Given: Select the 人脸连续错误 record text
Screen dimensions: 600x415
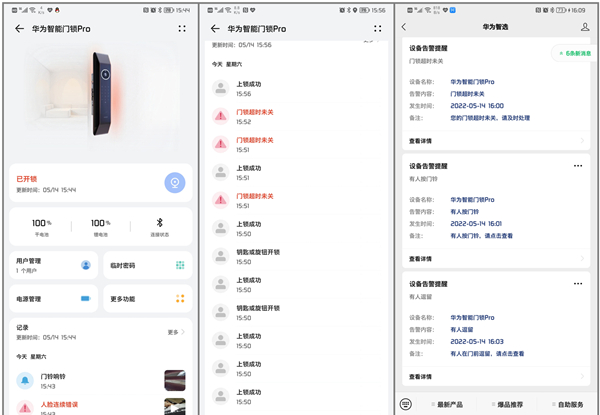Looking at the screenshot, I should coord(59,404).
